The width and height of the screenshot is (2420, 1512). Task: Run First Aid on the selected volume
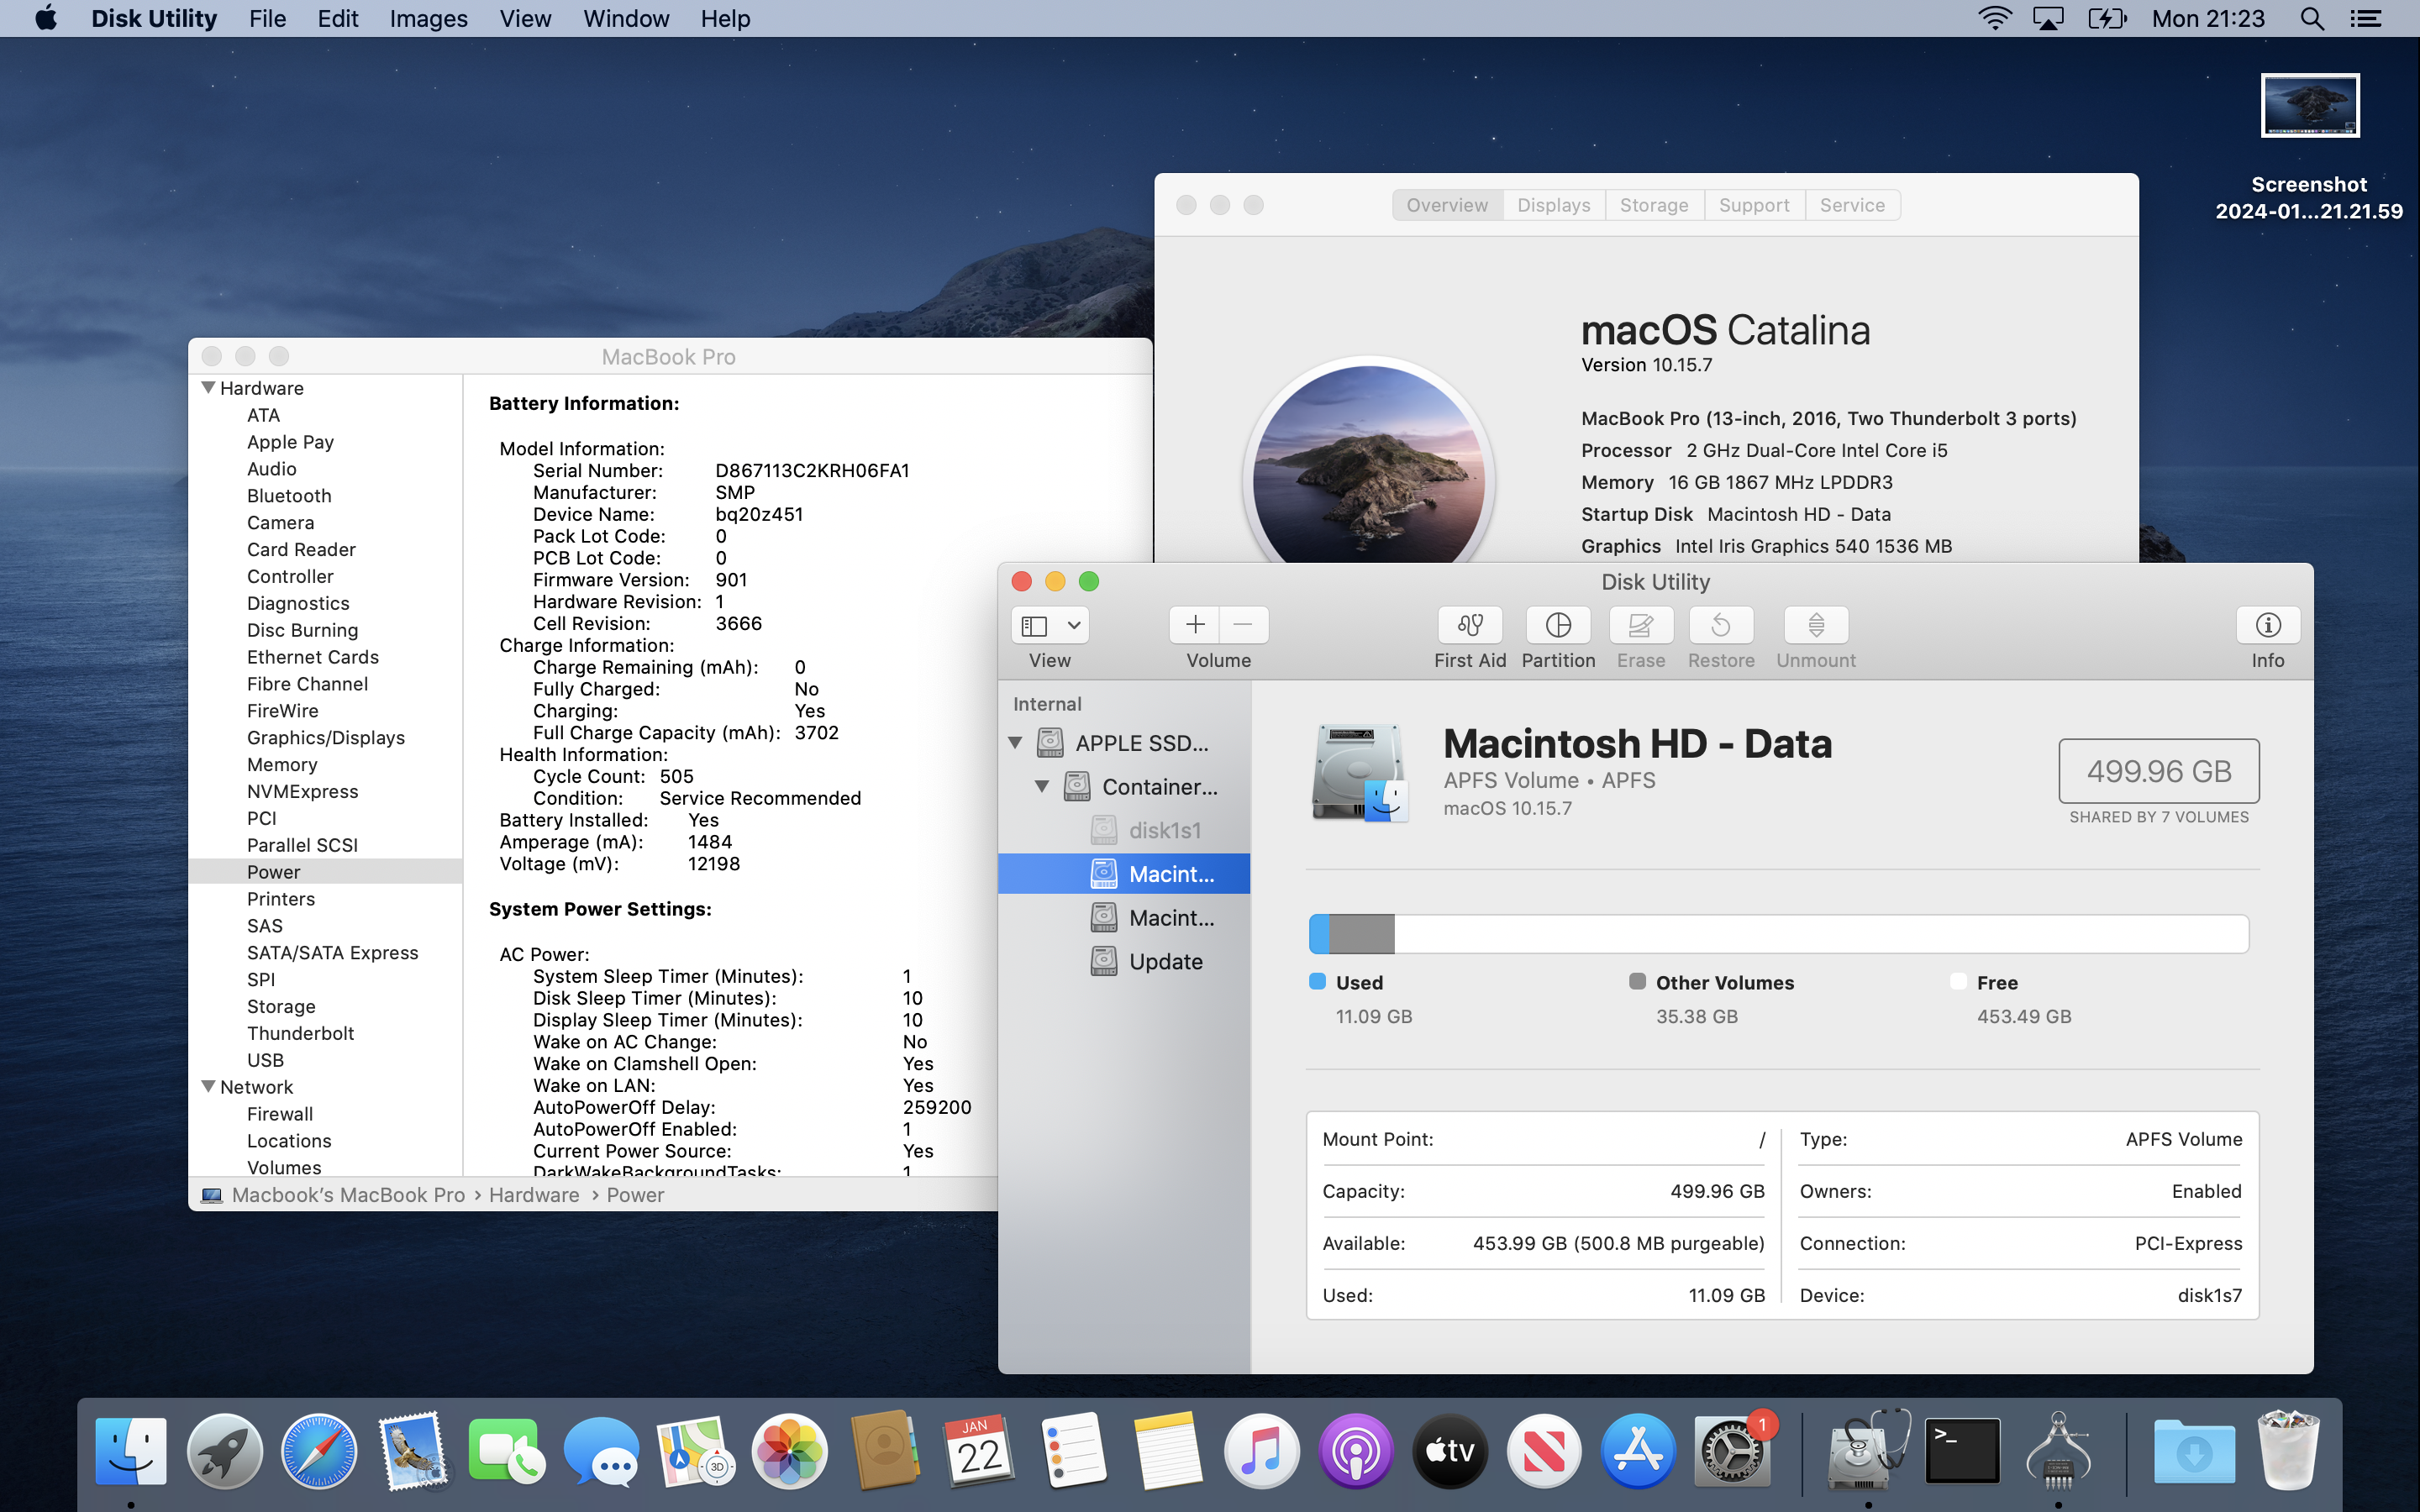(x=1469, y=625)
